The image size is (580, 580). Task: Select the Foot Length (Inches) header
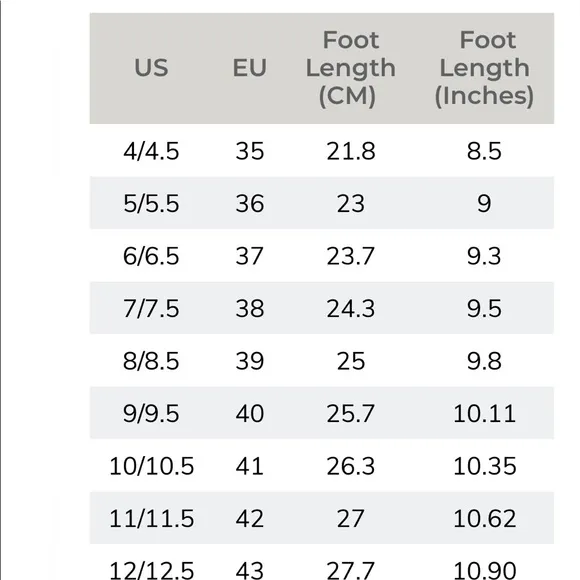pyautogui.click(x=484, y=68)
